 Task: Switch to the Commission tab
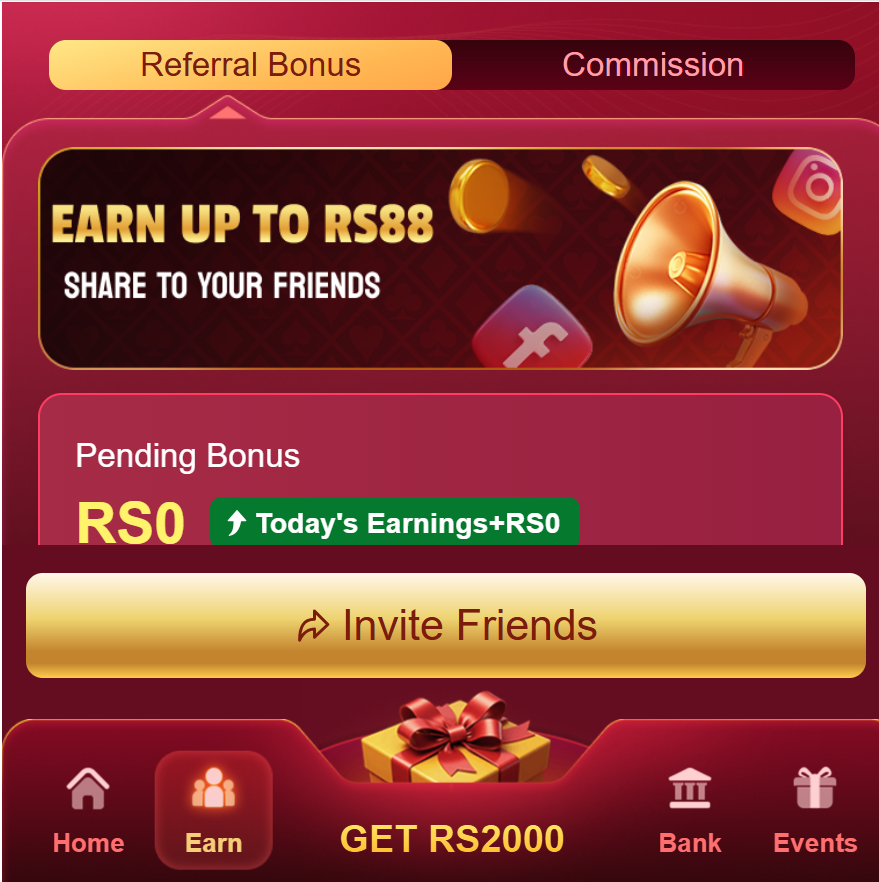[653, 65]
